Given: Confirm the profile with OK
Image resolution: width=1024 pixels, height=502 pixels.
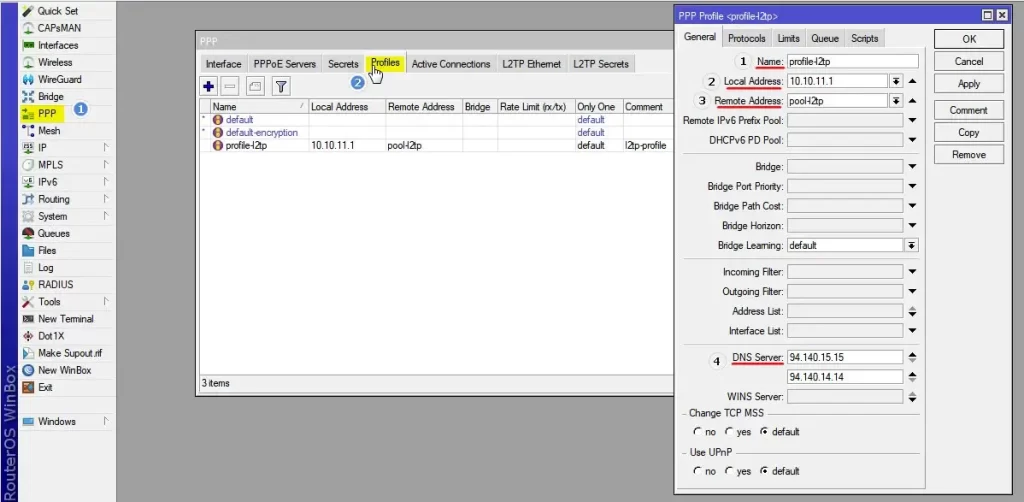Looking at the screenshot, I should click(x=969, y=39).
